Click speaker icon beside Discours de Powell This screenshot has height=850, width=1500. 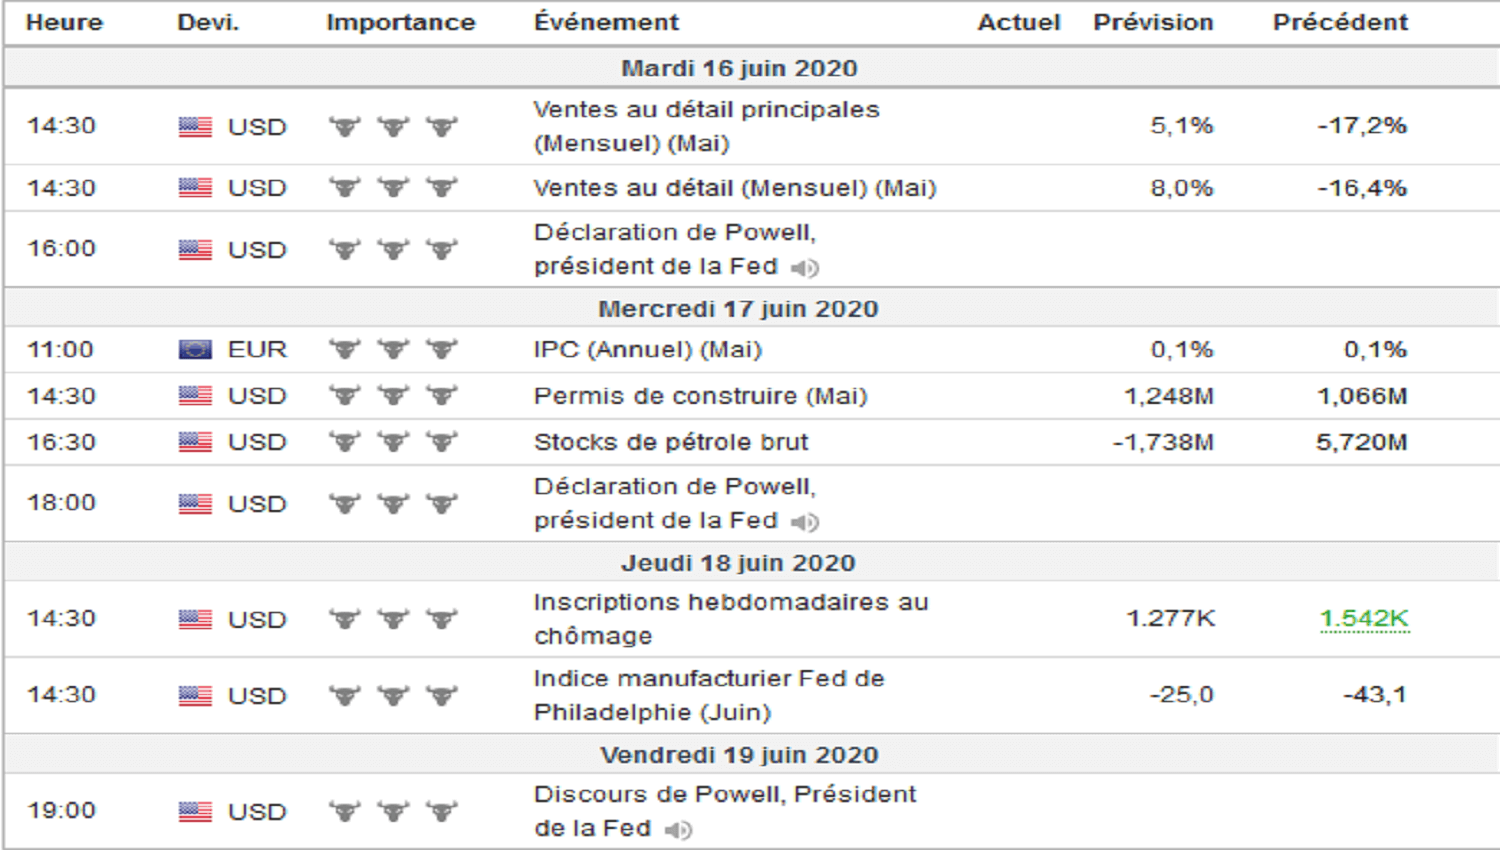click(x=678, y=830)
